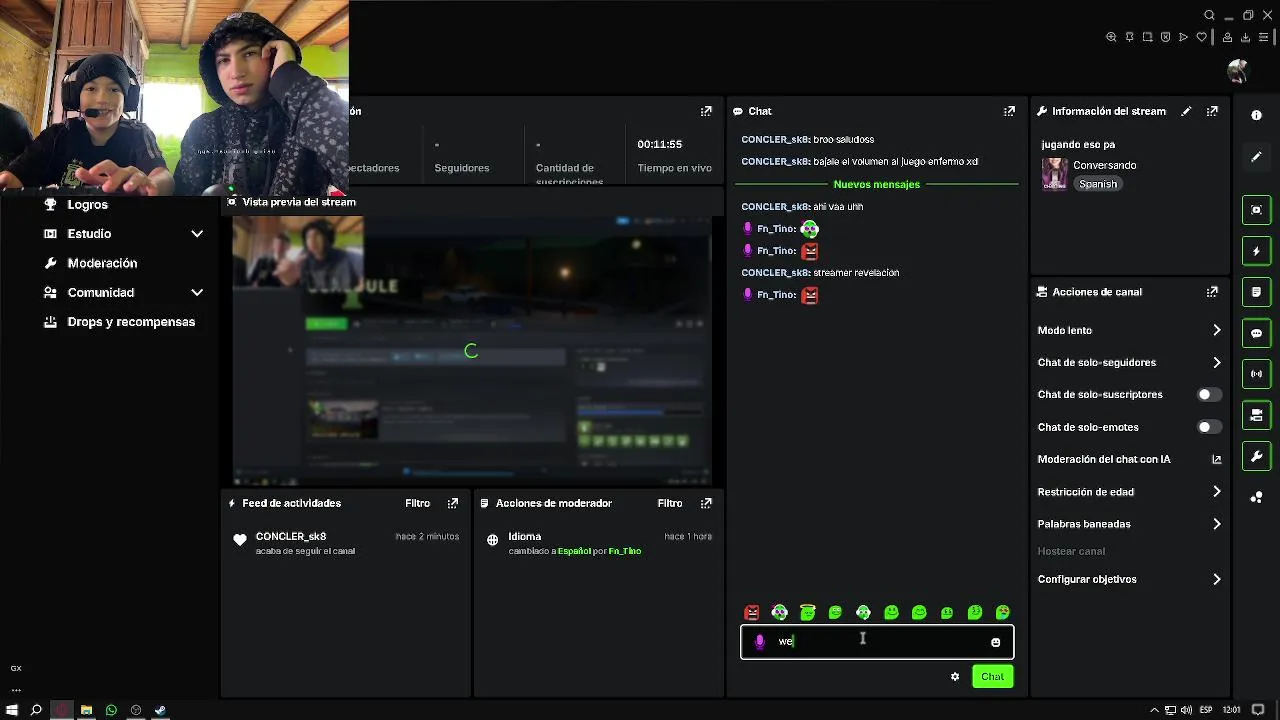Viewport: 1280px width, 720px height.
Task: Insert the red angry emote
Action: tap(752, 612)
